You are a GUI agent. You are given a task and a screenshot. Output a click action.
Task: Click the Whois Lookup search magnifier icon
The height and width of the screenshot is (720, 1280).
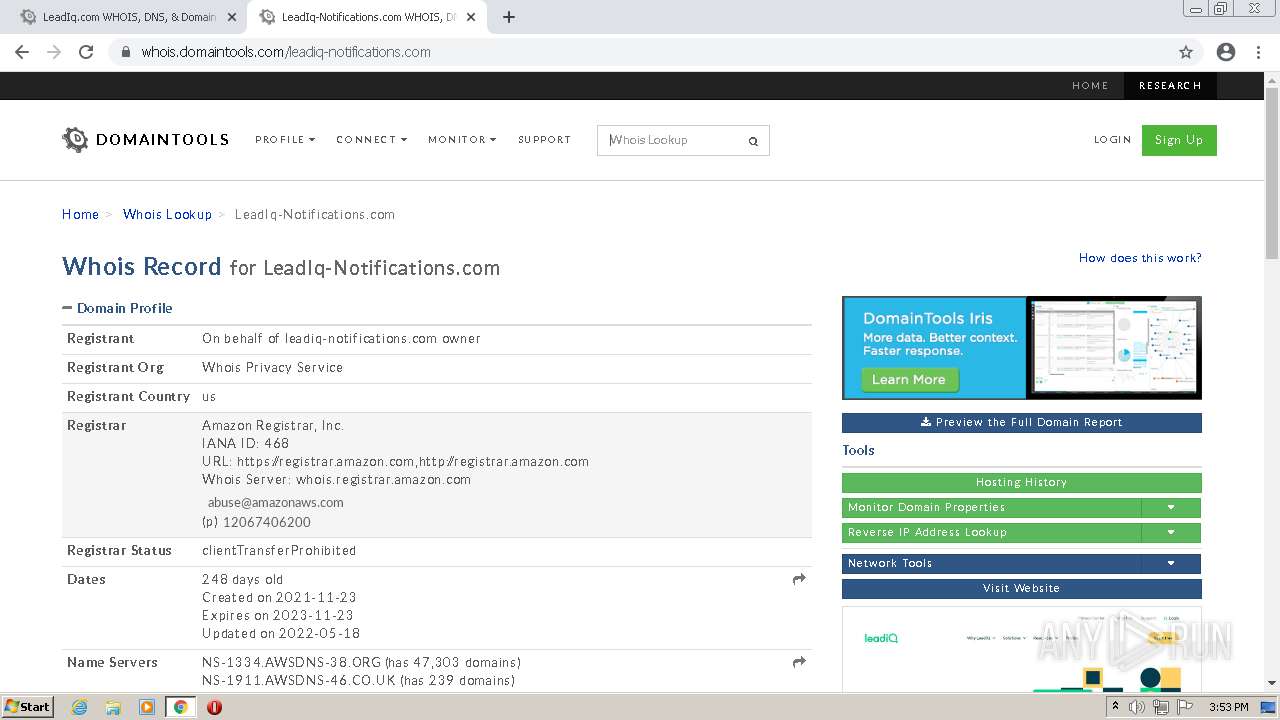(x=753, y=141)
